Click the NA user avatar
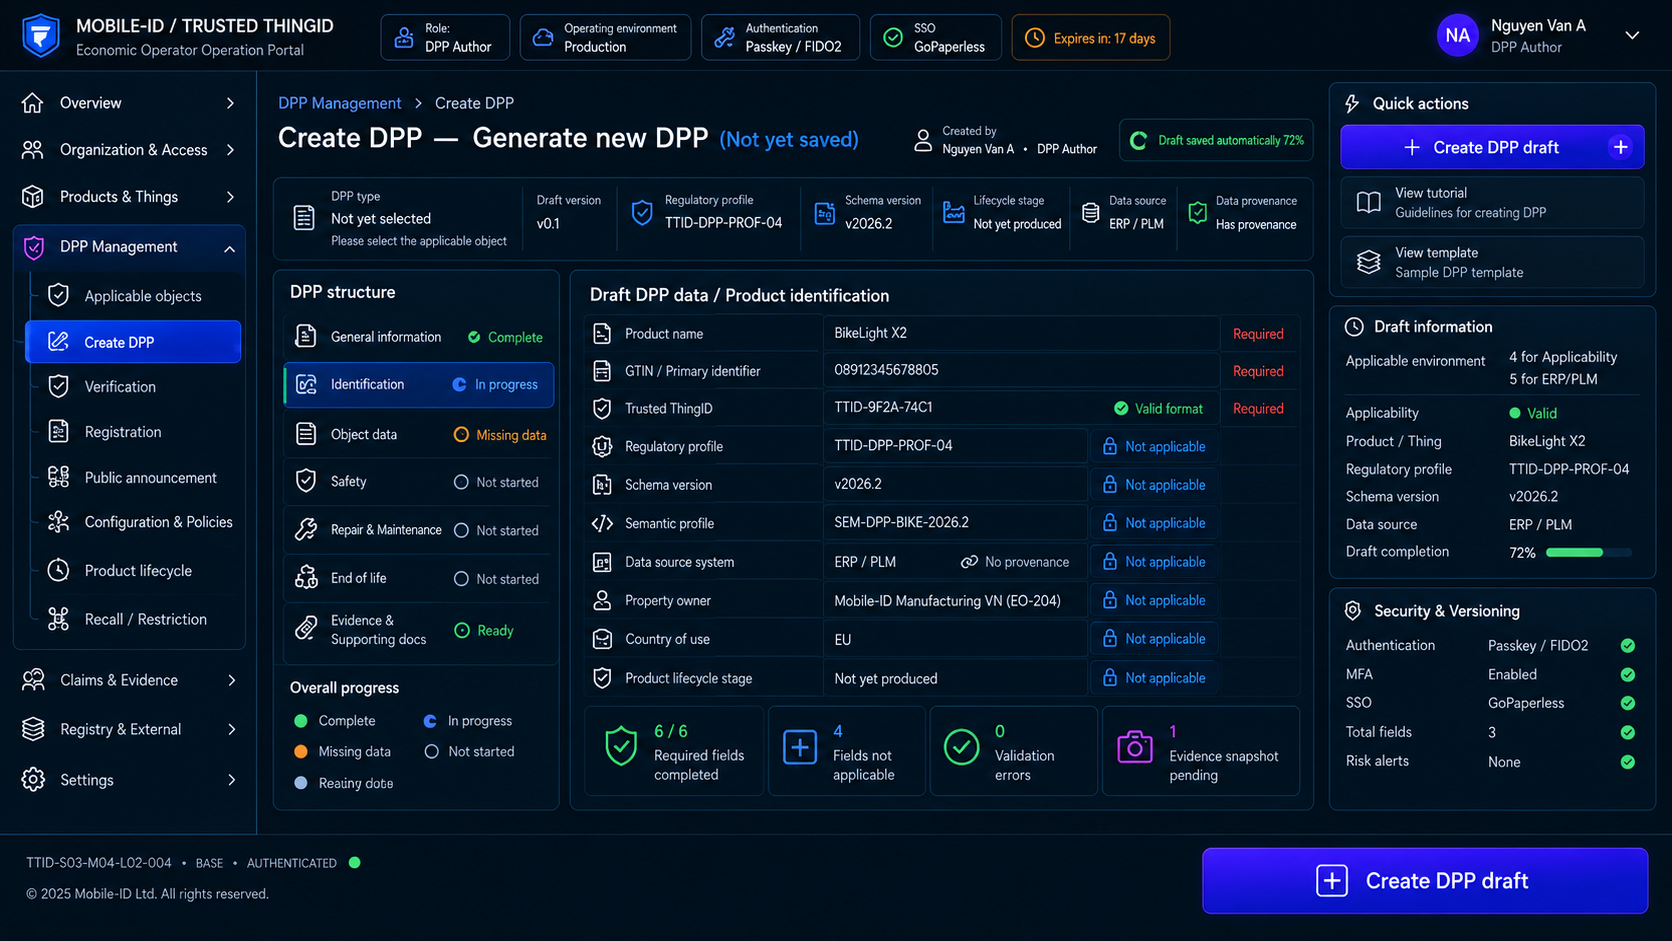 [x=1457, y=36]
